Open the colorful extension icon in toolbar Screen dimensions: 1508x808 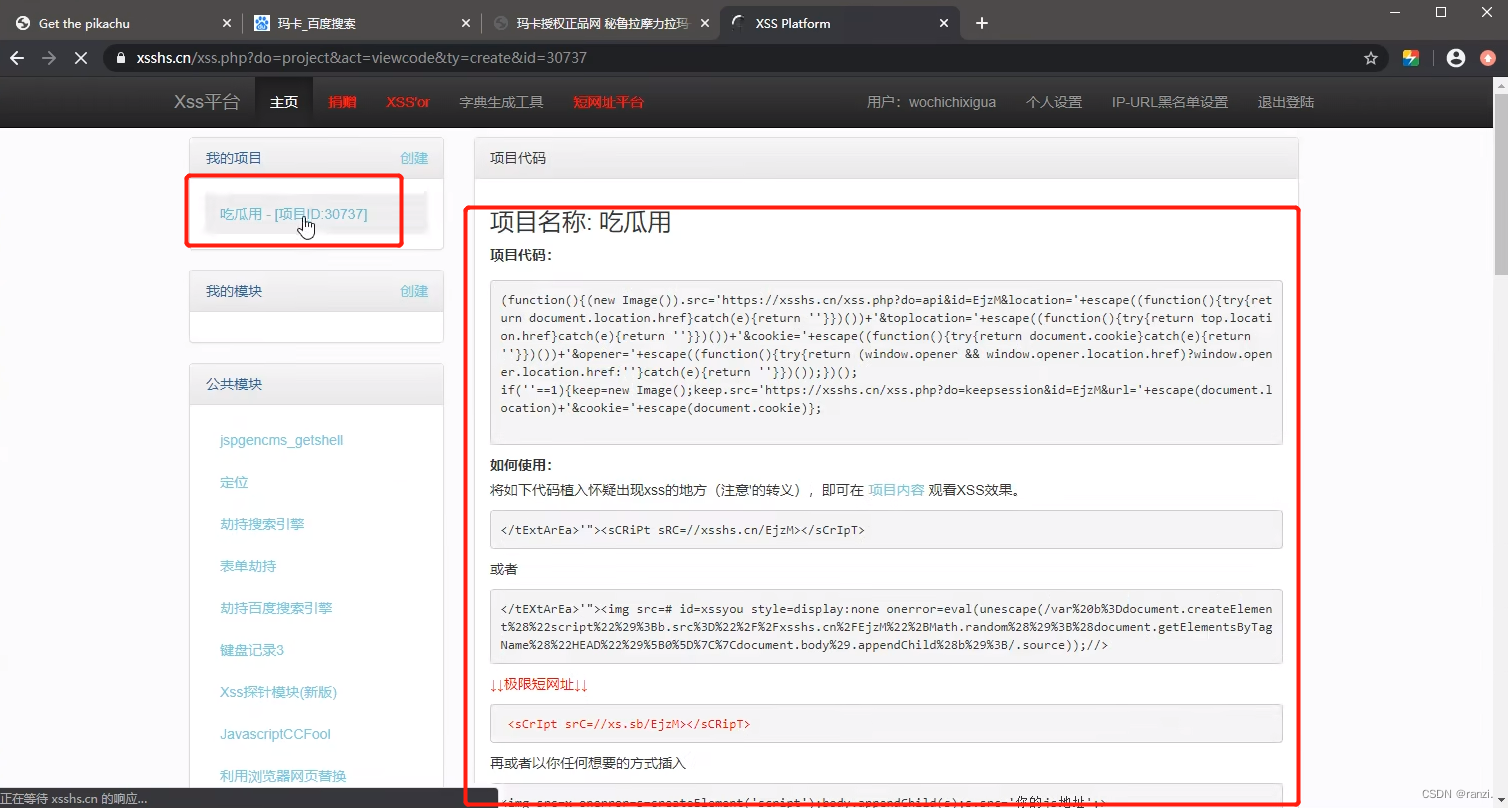pyautogui.click(x=1411, y=58)
